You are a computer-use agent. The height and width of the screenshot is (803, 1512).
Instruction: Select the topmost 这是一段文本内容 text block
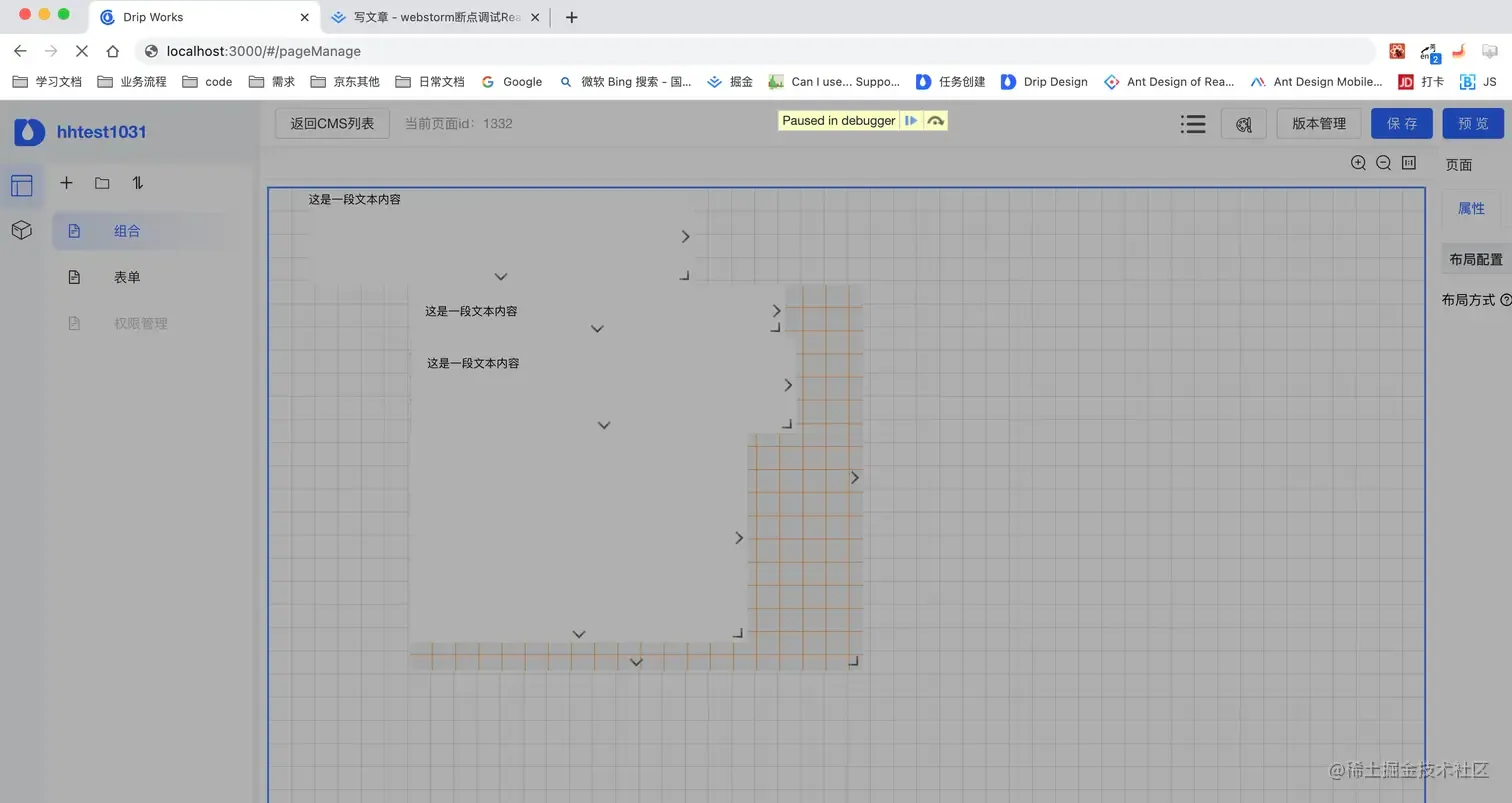[x=355, y=199]
